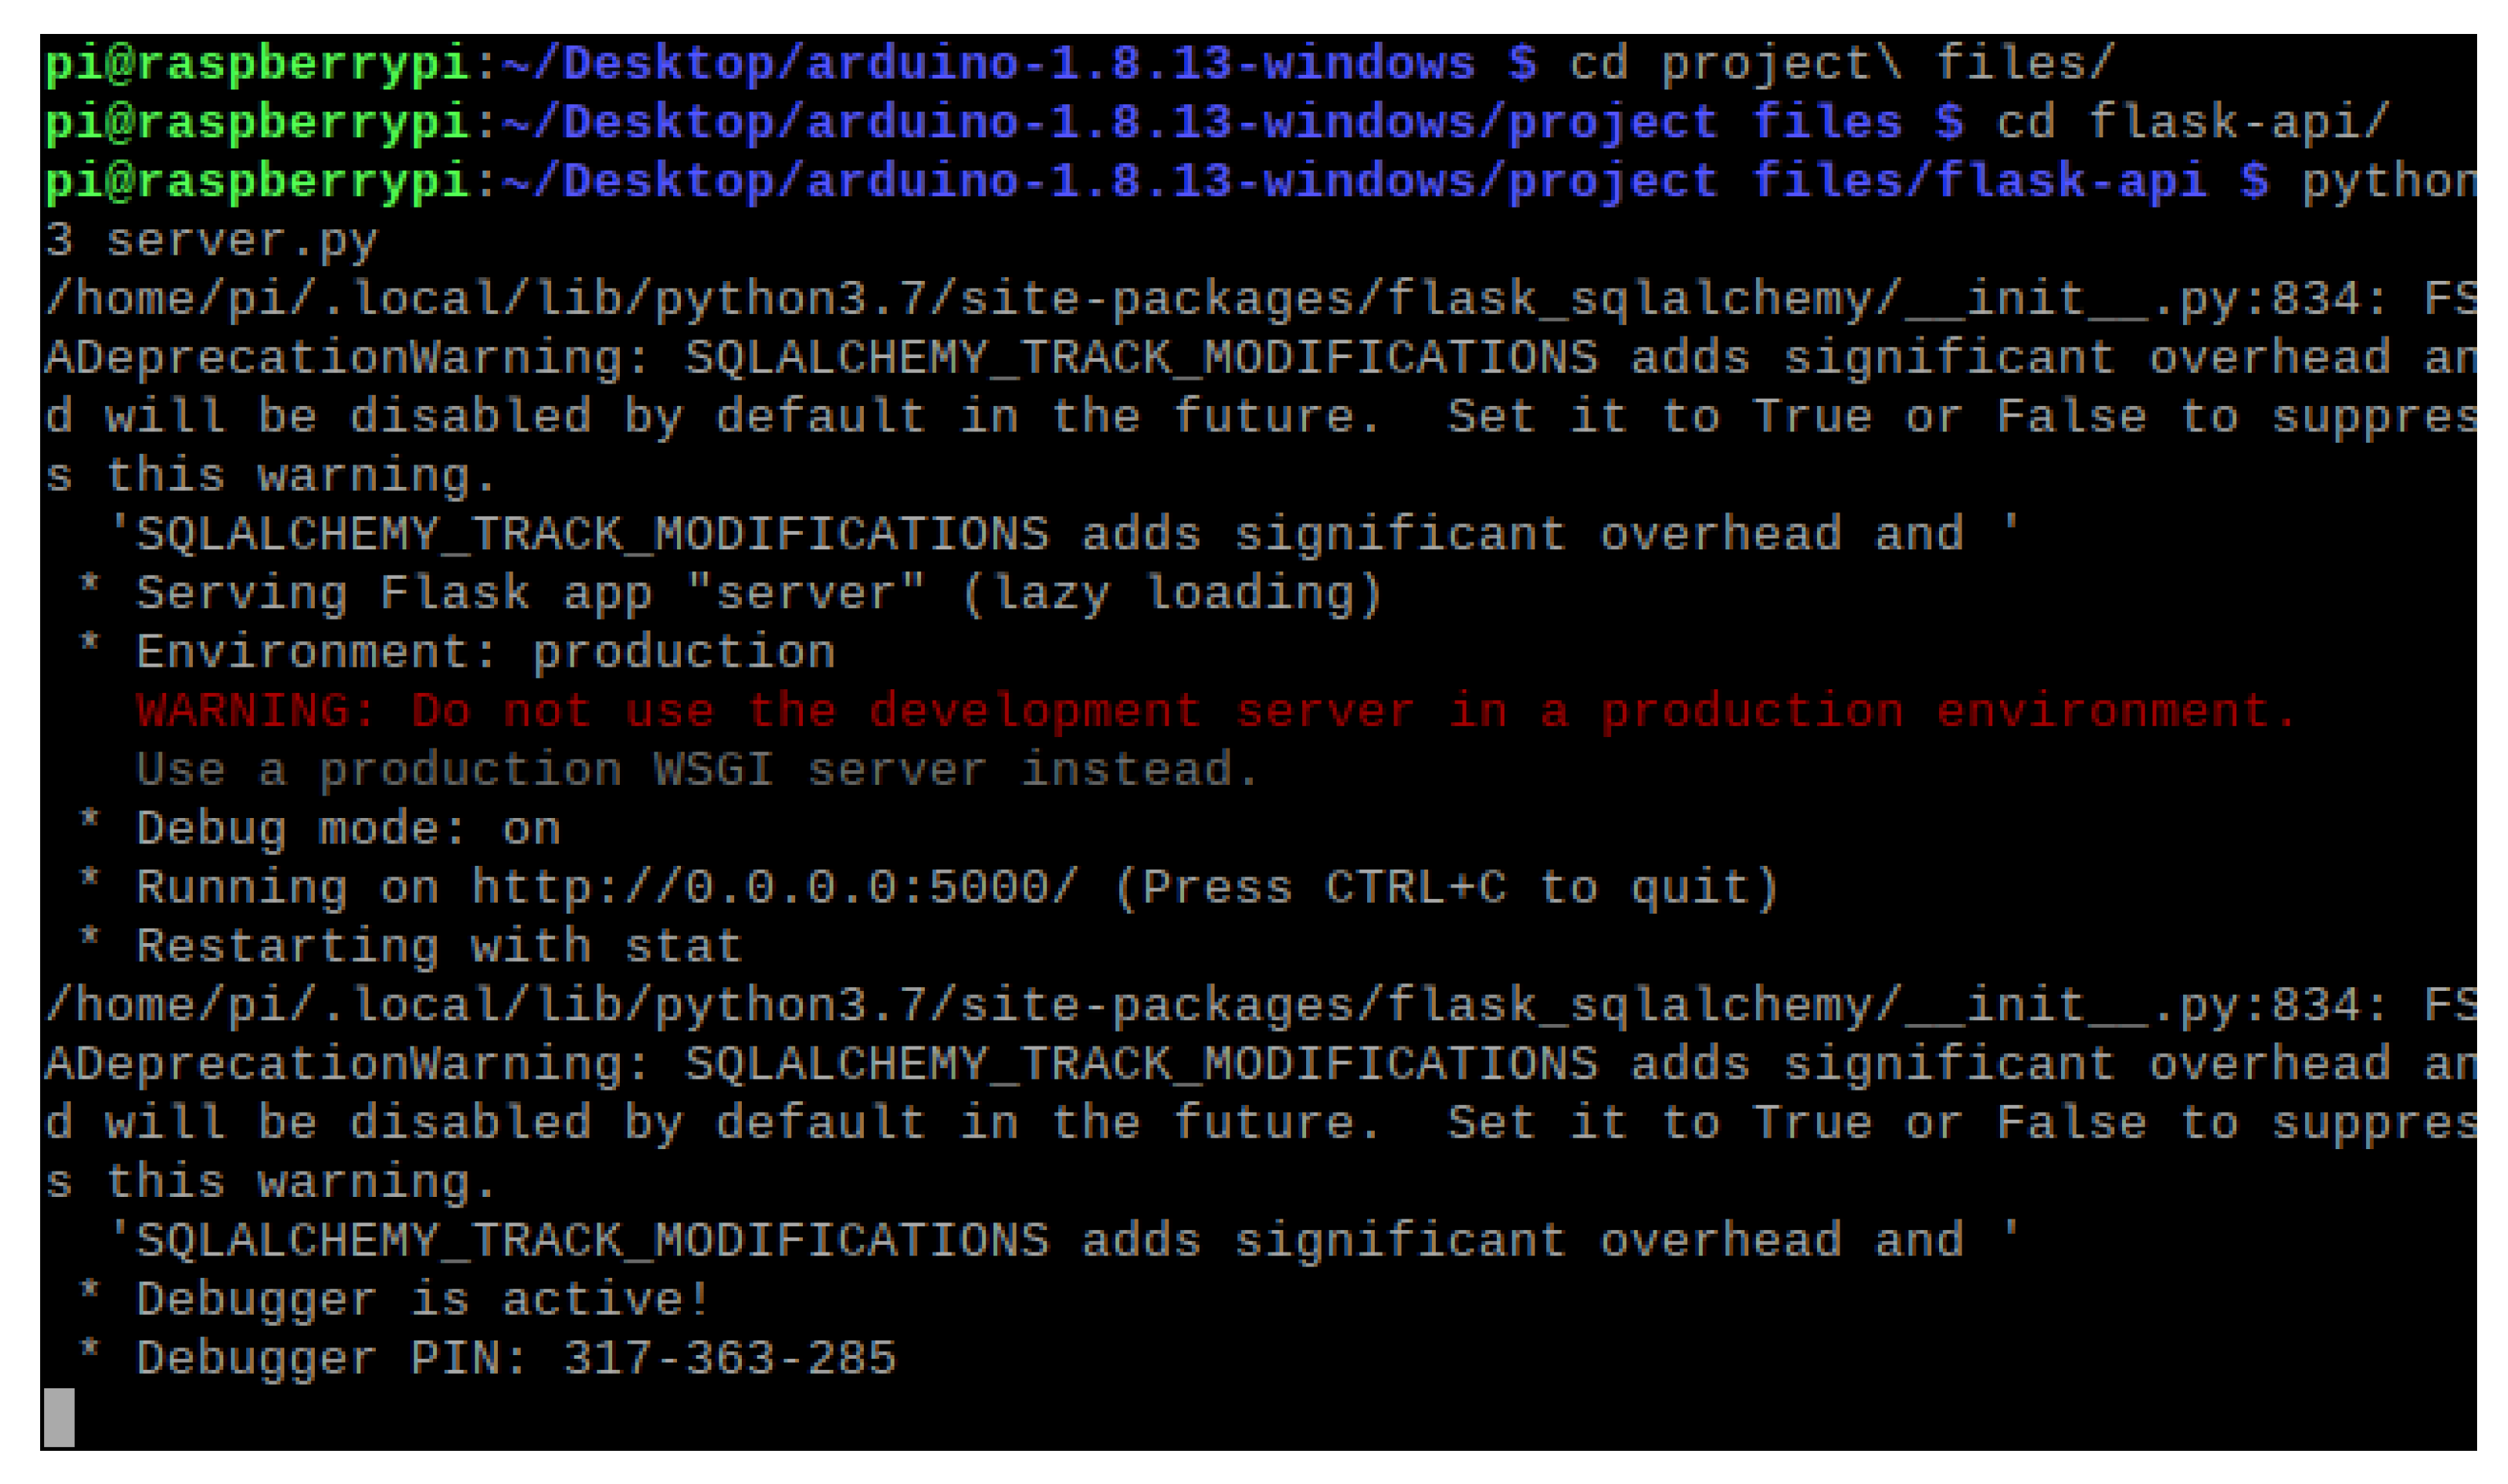Click the "server.py" command argument
Screen dimensions: 2508x1484
(242, 240)
